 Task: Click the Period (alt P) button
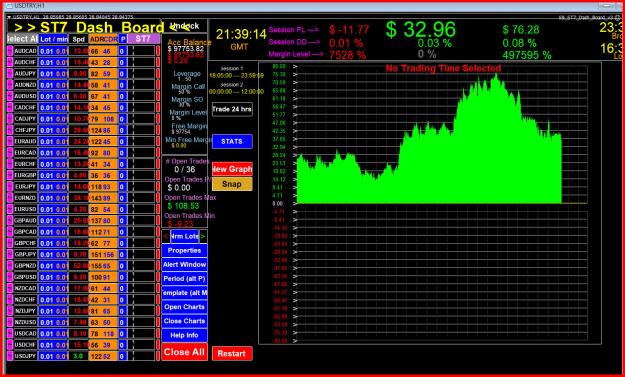point(185,279)
